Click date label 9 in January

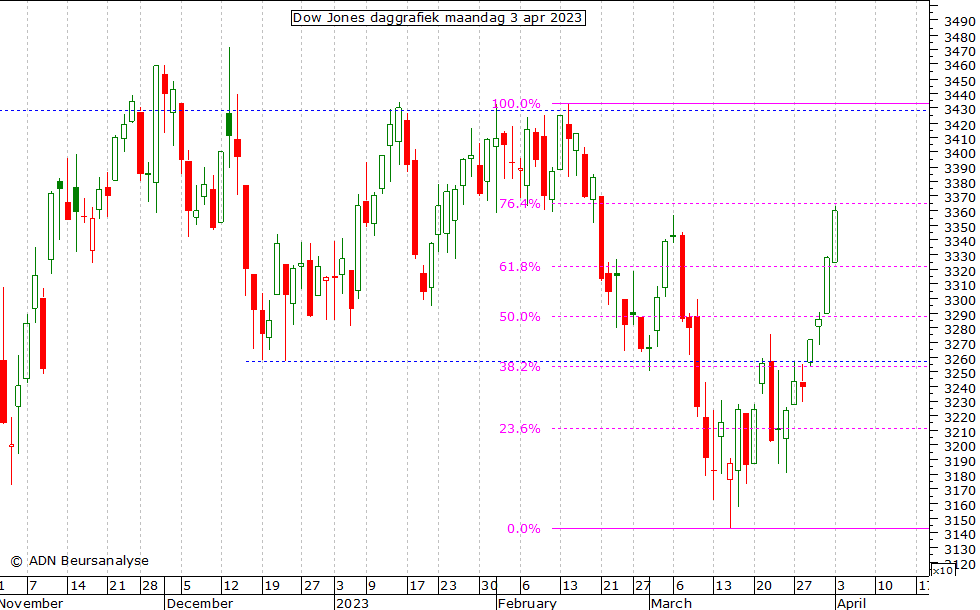pyautogui.click(x=372, y=586)
